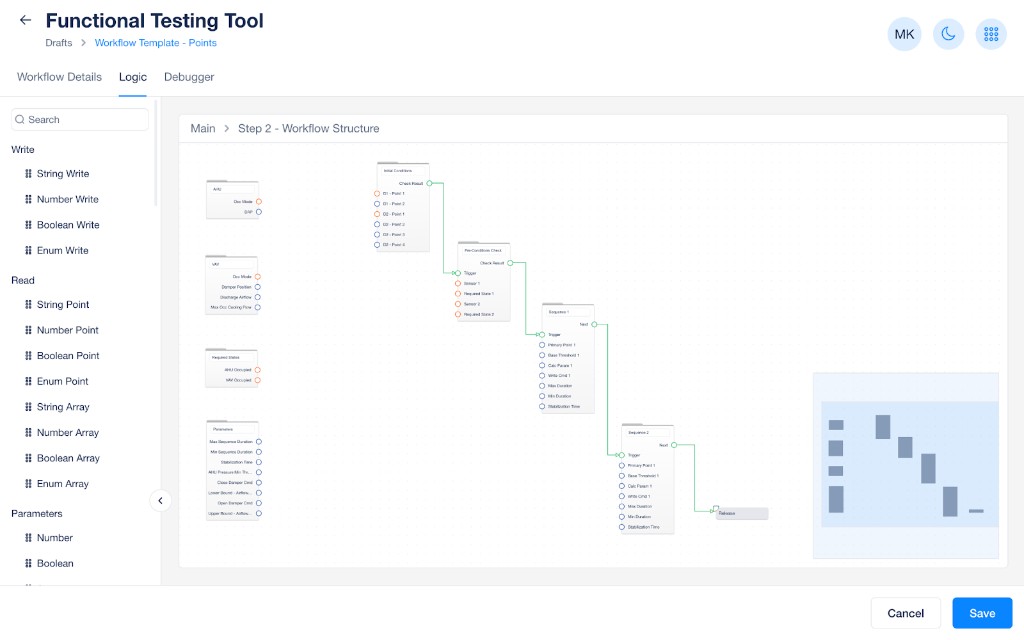The height and width of the screenshot is (640, 1024).
Task: Select the Pre-Conditions Check node title
Action: tap(483, 251)
